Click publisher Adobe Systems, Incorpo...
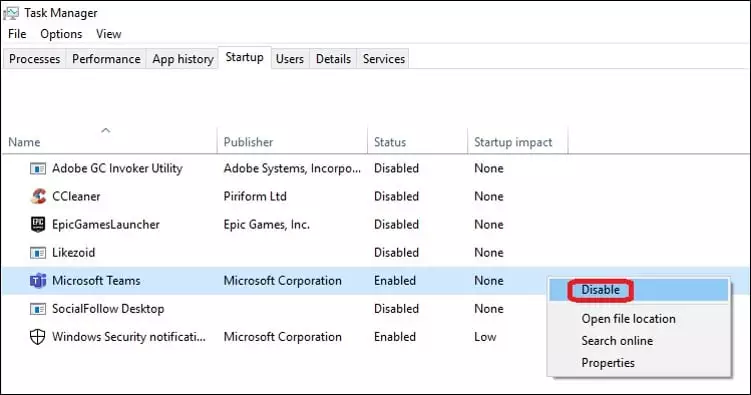Screen dimensions: 751x395 292,169
